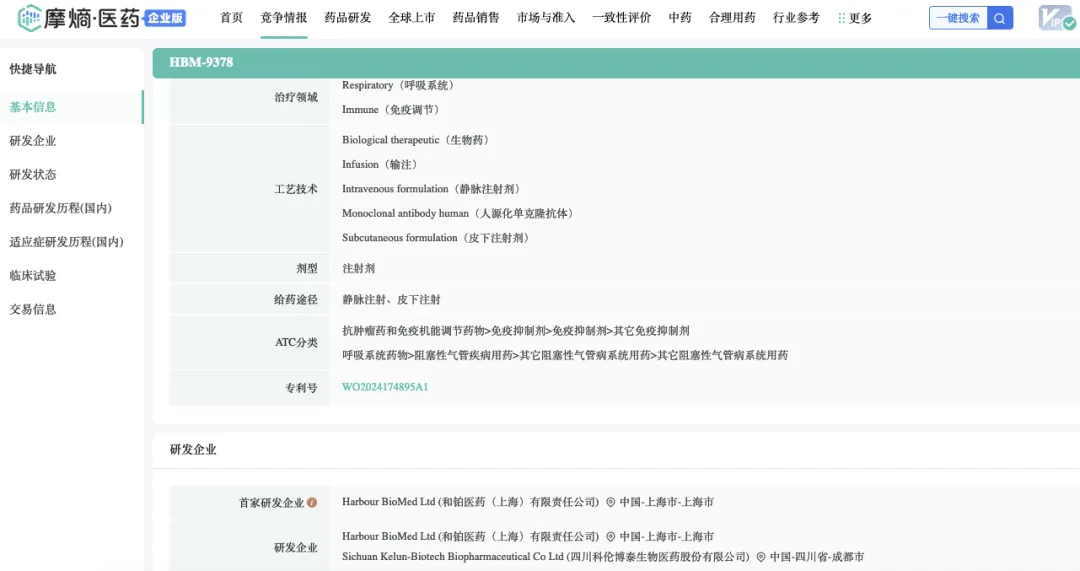
Task: Select the 药品研发 menu item
Action: 347,18
